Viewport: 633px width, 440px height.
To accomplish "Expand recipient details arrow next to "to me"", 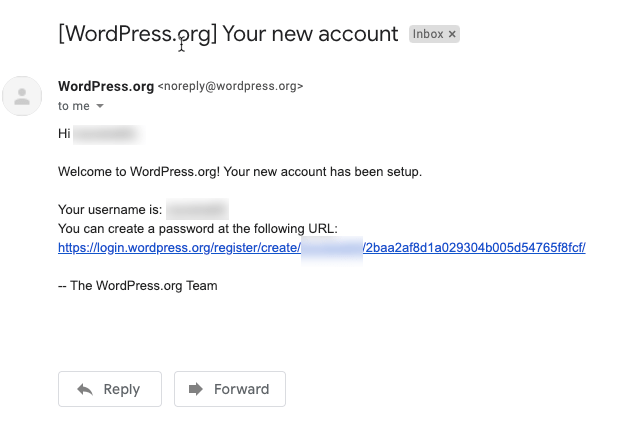I will [99, 106].
